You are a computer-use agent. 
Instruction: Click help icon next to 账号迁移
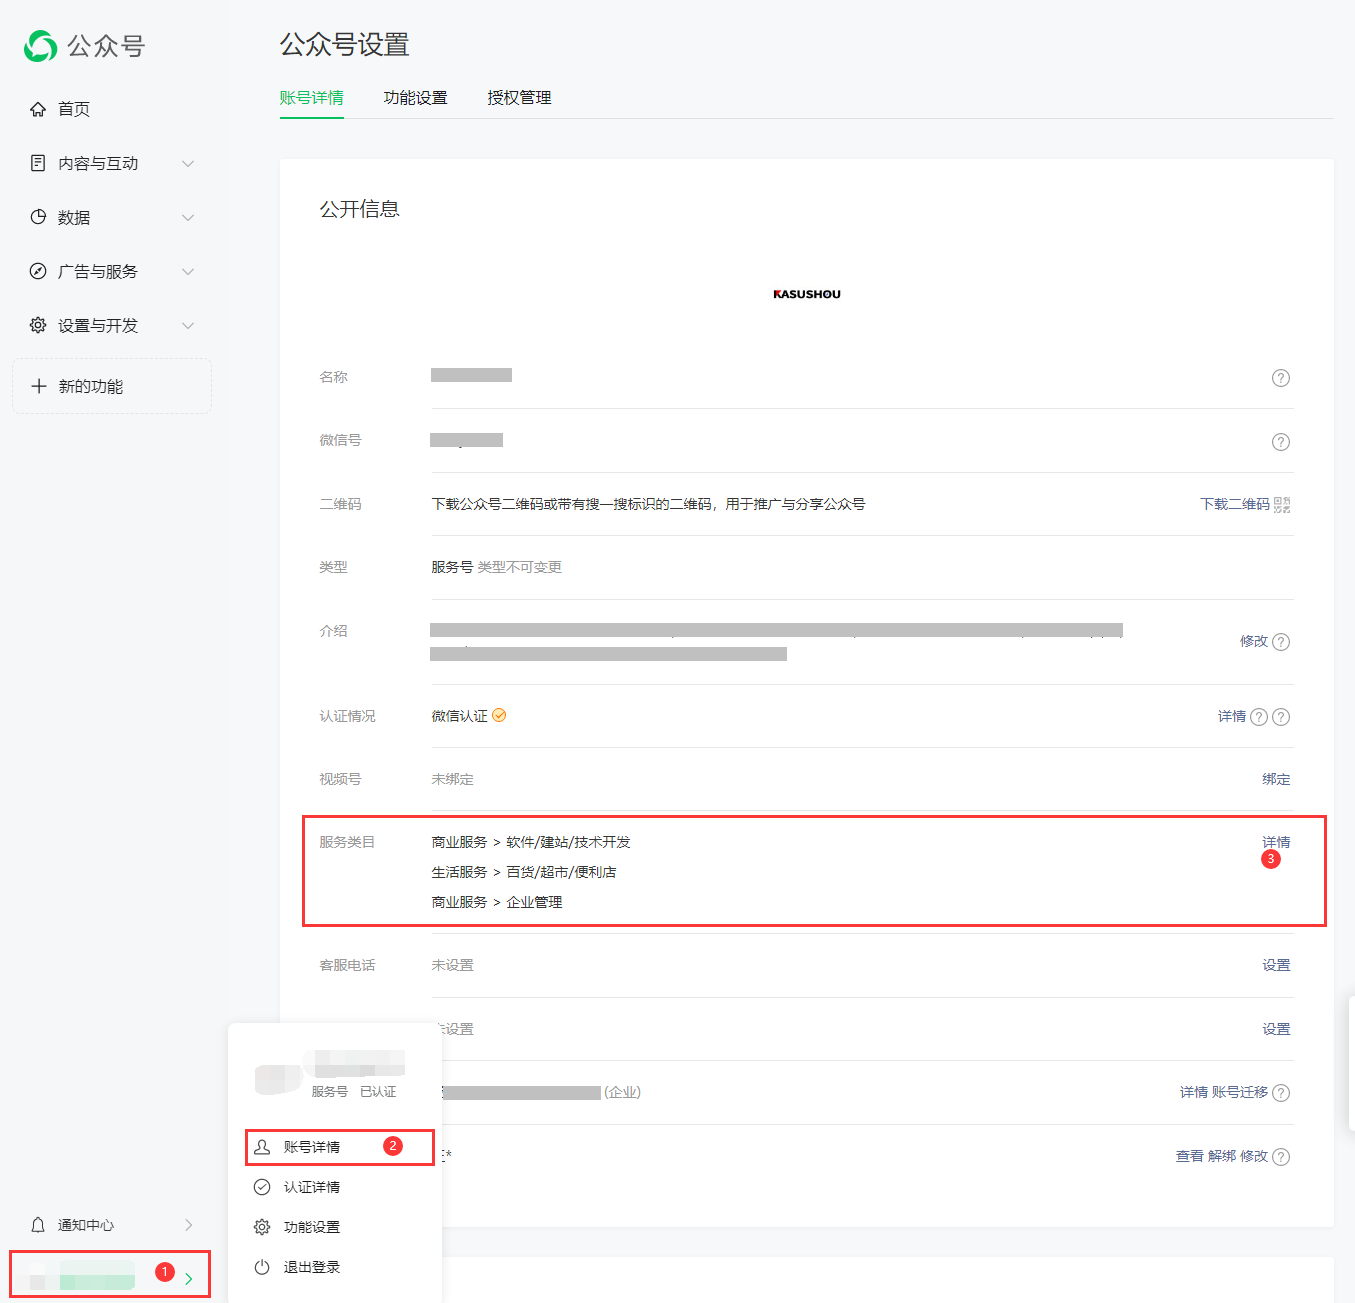click(x=1281, y=1093)
